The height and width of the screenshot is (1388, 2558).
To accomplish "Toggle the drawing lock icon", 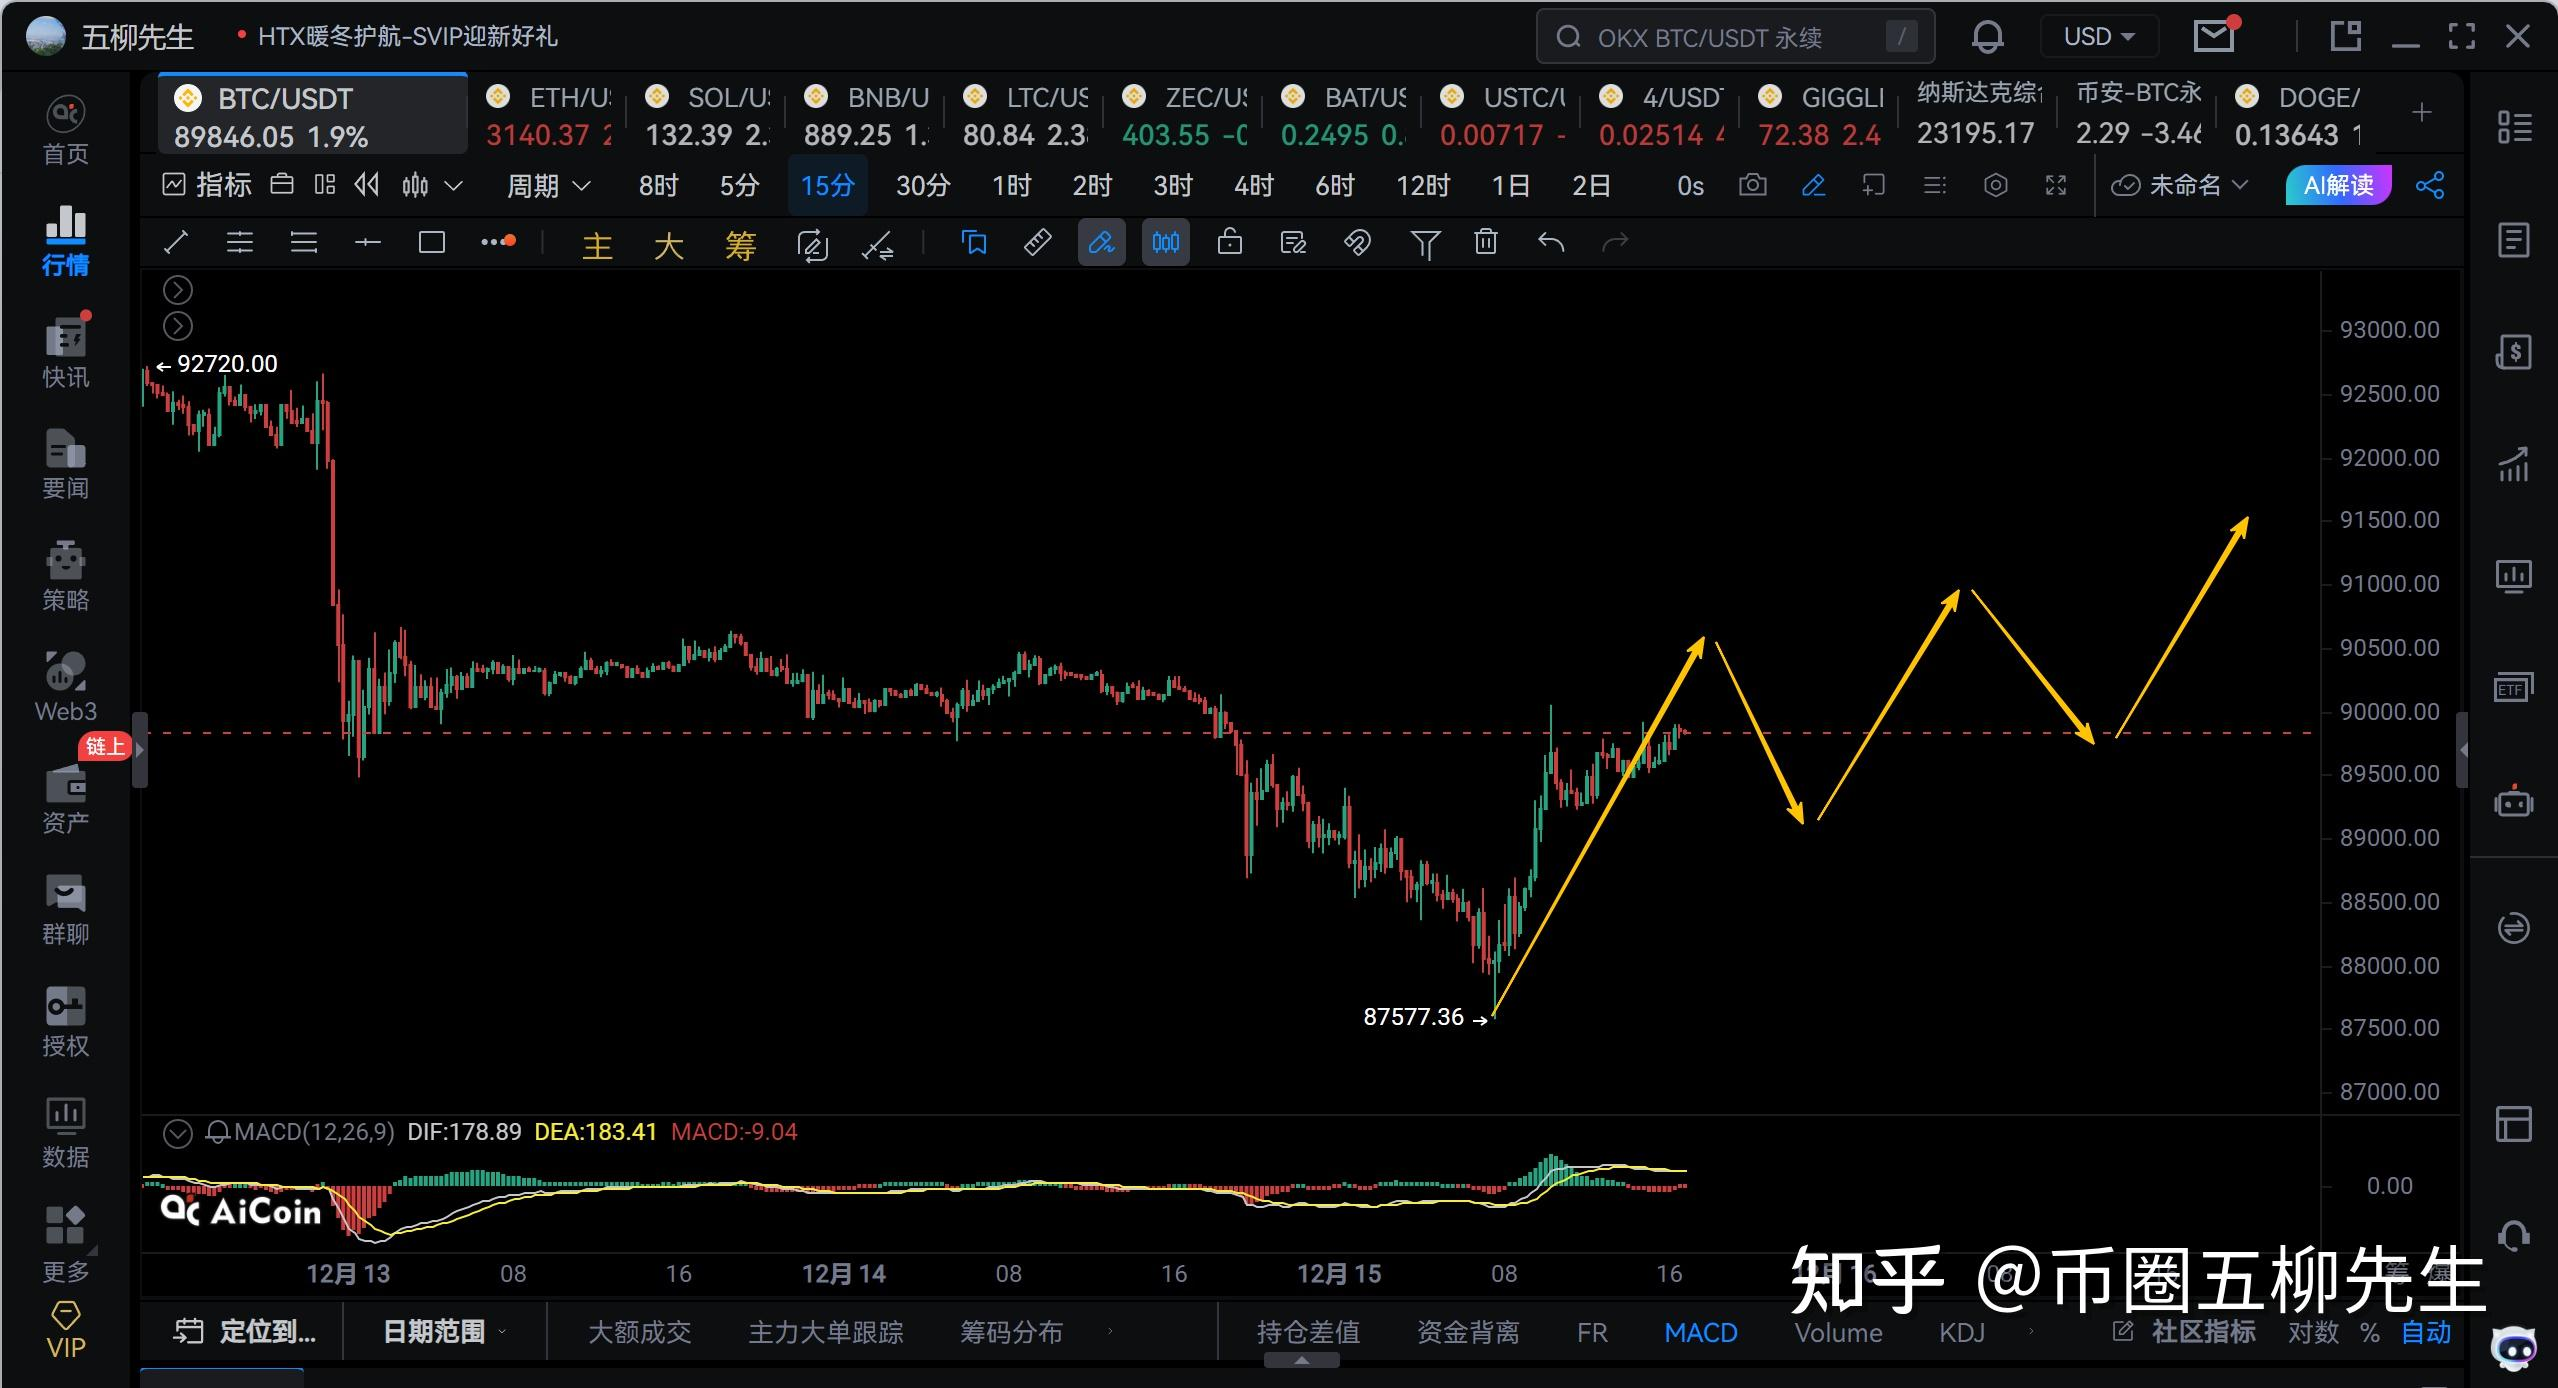I will coord(1230,243).
